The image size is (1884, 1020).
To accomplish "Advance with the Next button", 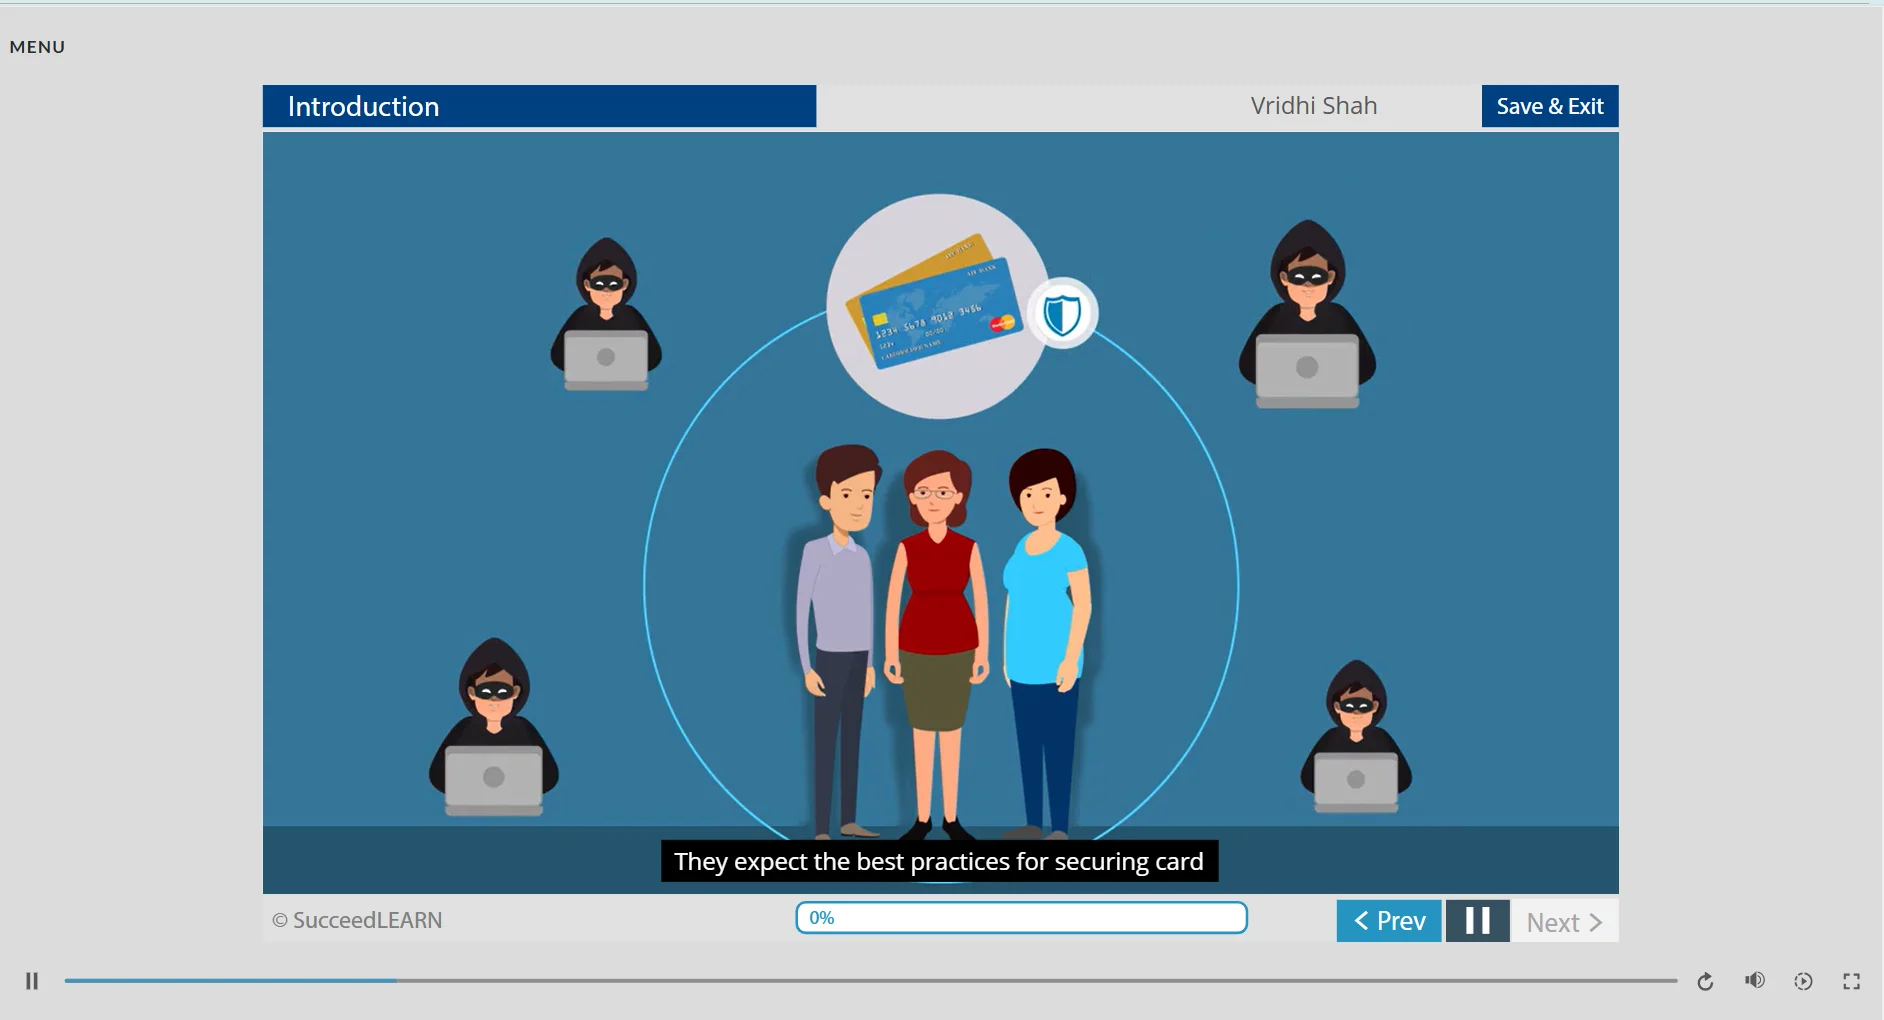I will 1565,922.
